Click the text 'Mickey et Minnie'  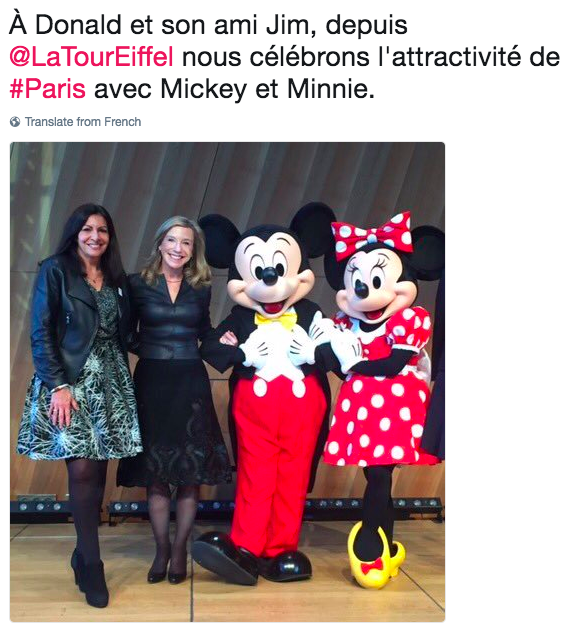coord(266,88)
